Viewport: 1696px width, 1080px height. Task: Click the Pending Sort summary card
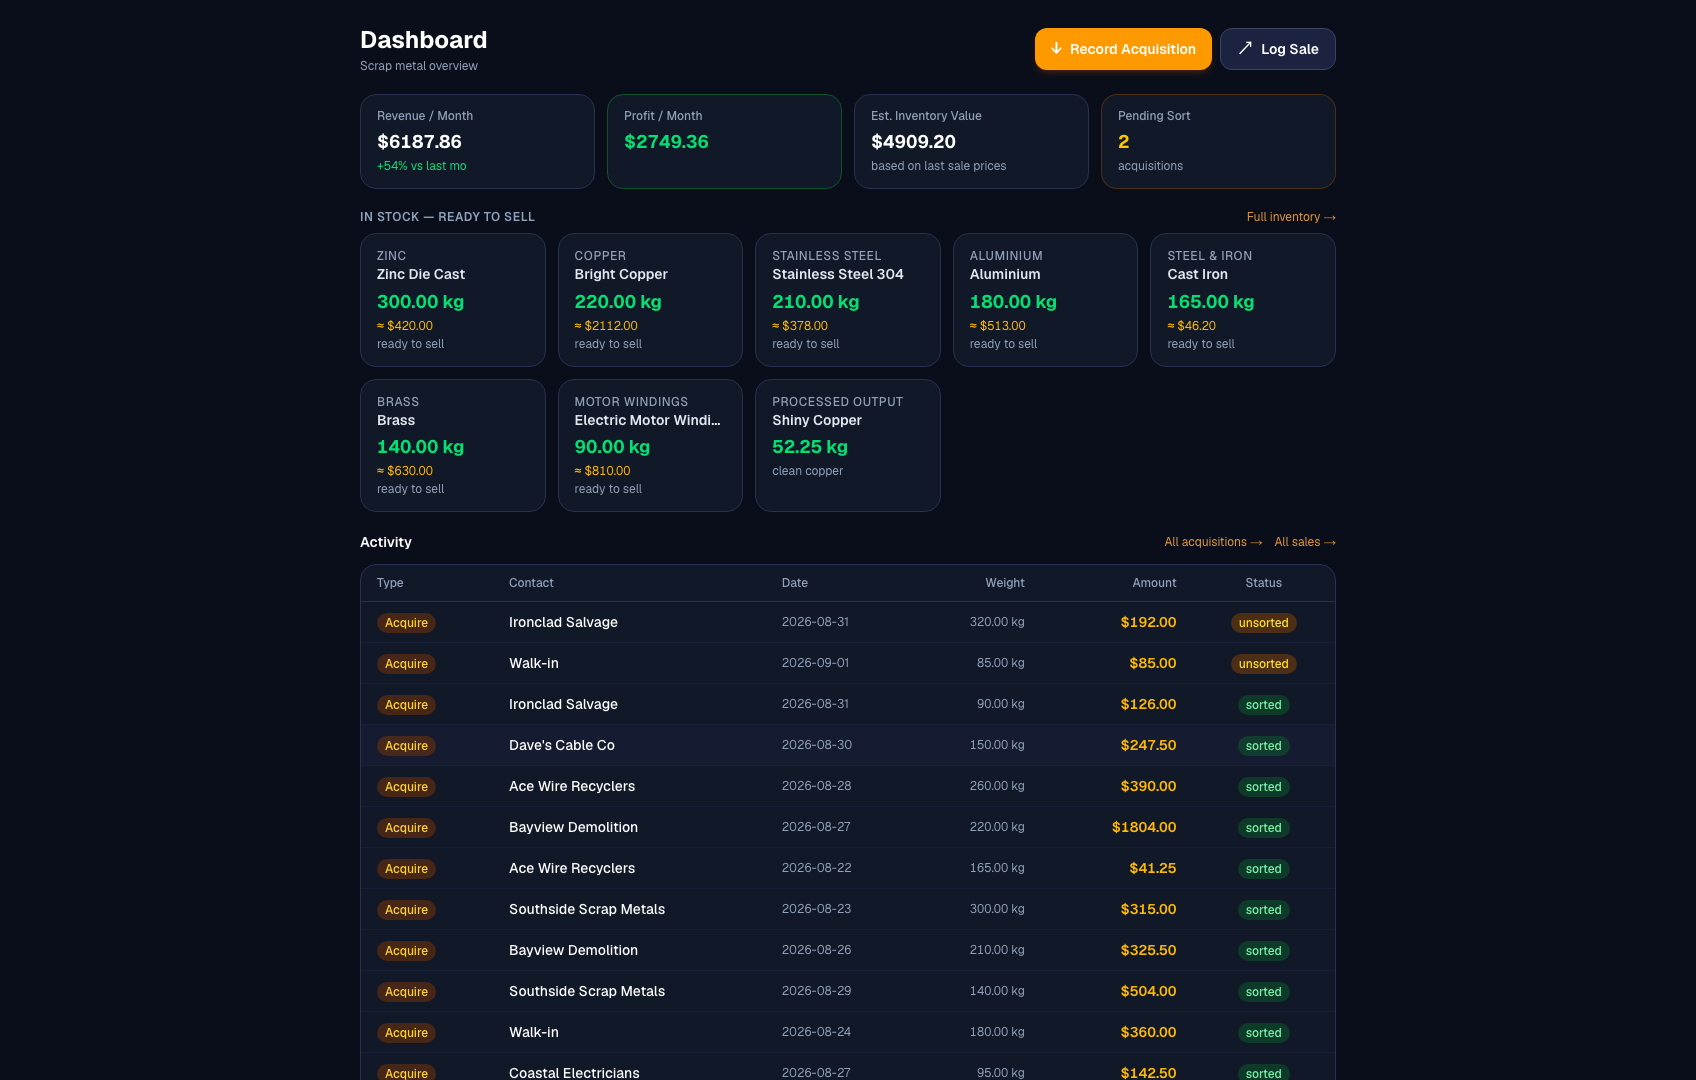pyautogui.click(x=1218, y=141)
